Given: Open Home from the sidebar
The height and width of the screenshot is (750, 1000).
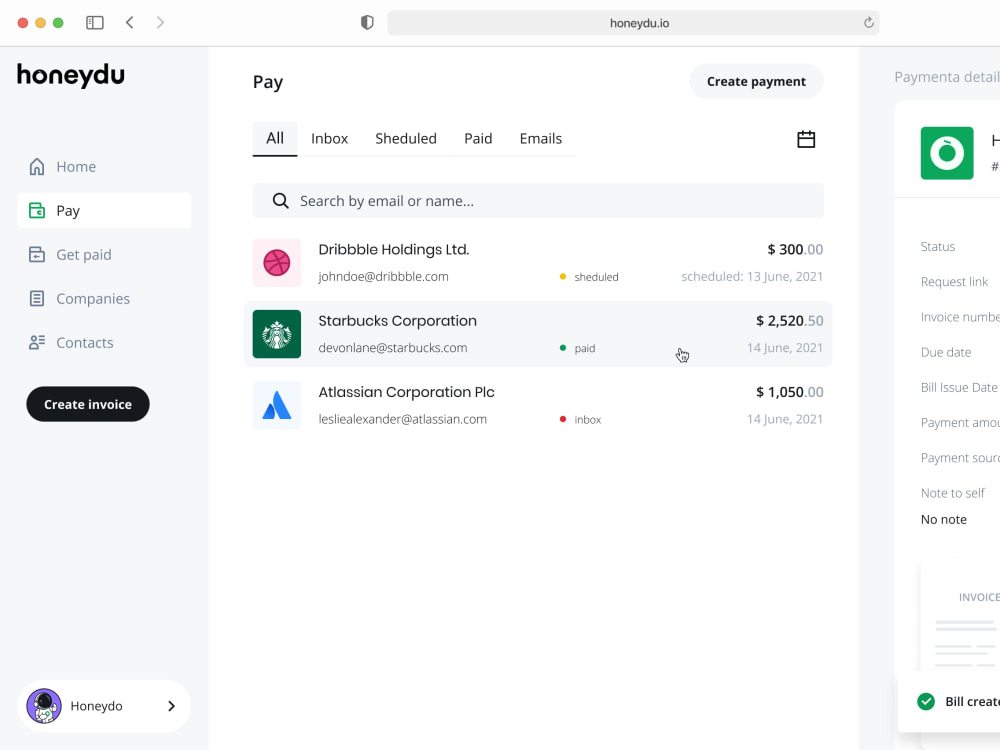Looking at the screenshot, I should 62,166.
